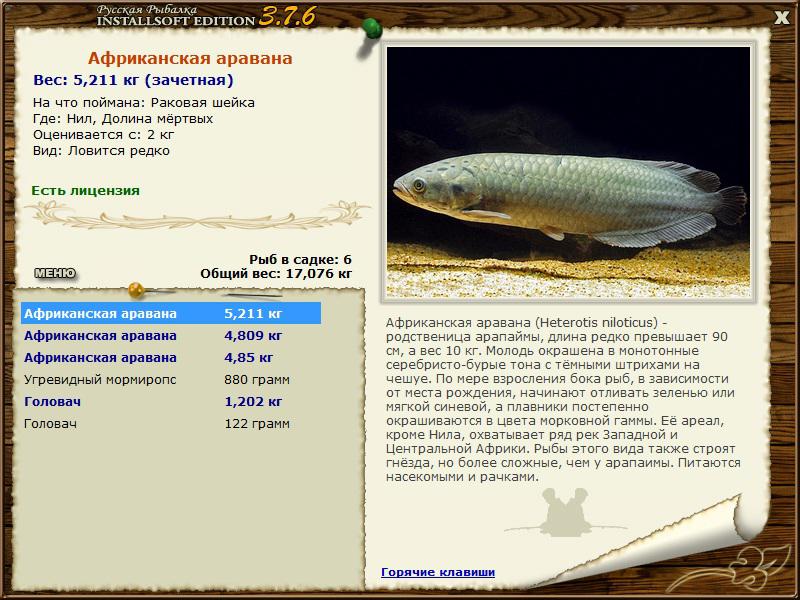Click the African arowana fish photo
Image resolution: width=800 pixels, height=600 pixels.
[568, 172]
